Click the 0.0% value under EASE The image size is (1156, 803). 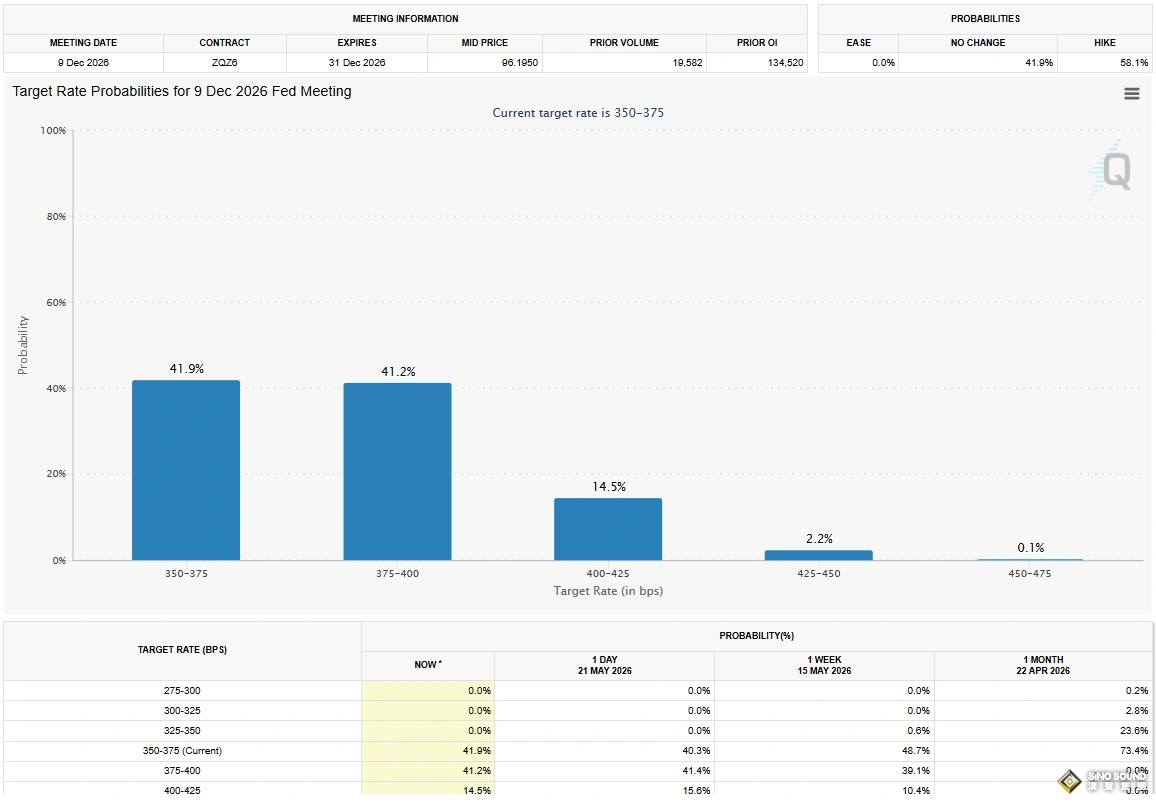click(x=883, y=63)
